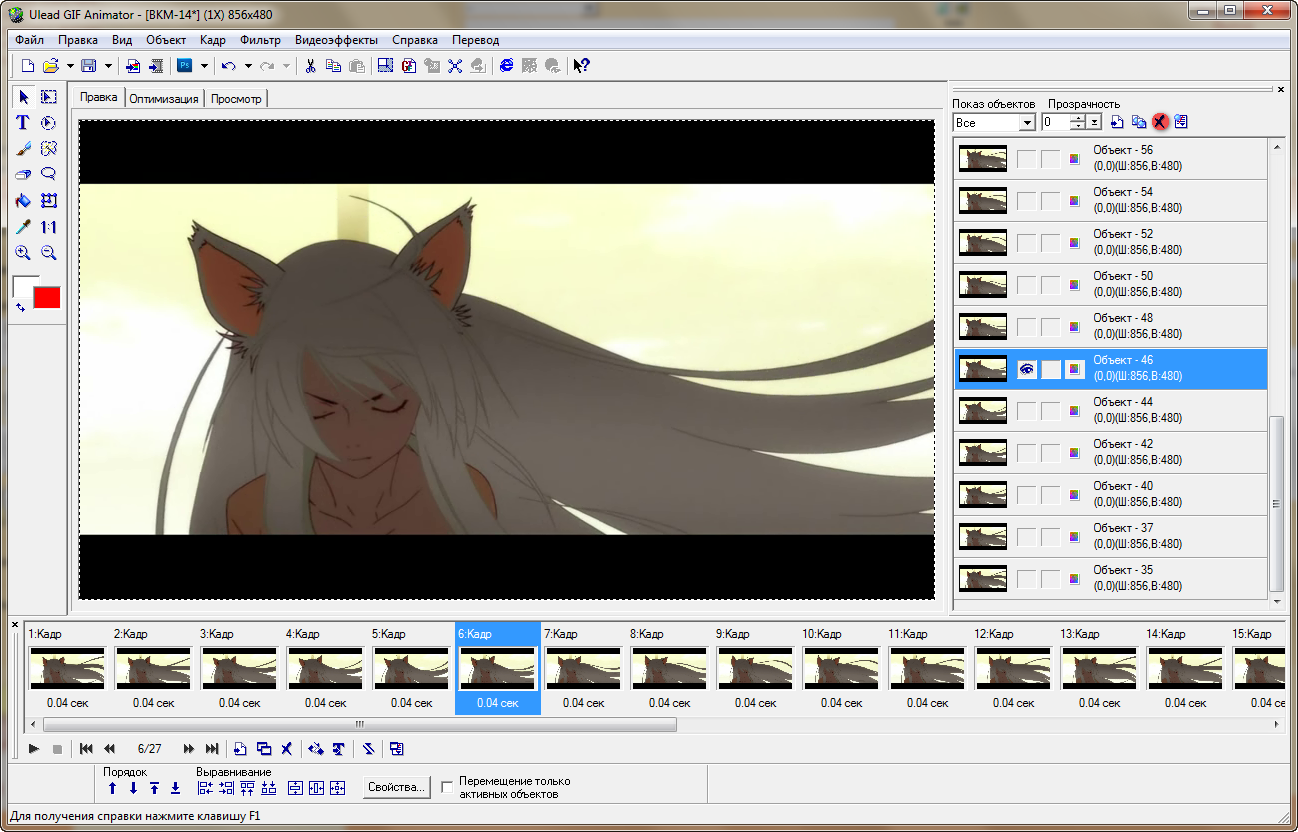Image resolution: width=1298 pixels, height=832 pixels.
Task: Open the Объект menu
Action: [165, 40]
